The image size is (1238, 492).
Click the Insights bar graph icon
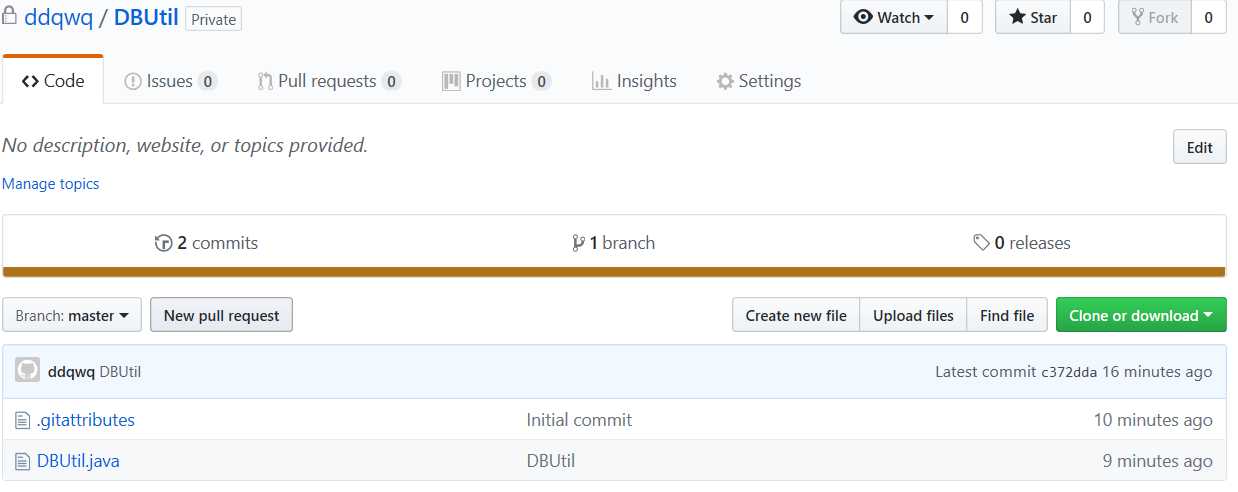coord(601,82)
